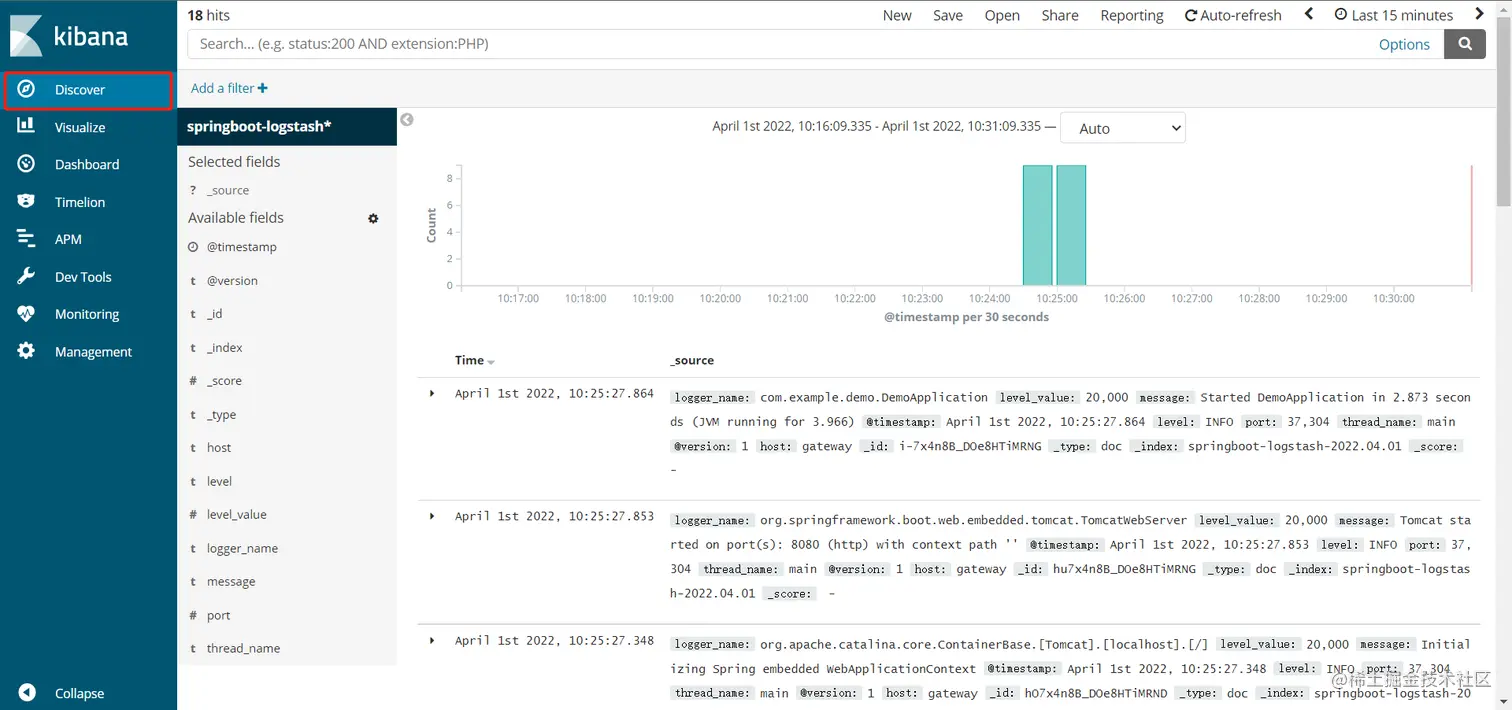This screenshot has width=1512, height=710.
Task: Click the _source selected field
Action: click(x=228, y=190)
